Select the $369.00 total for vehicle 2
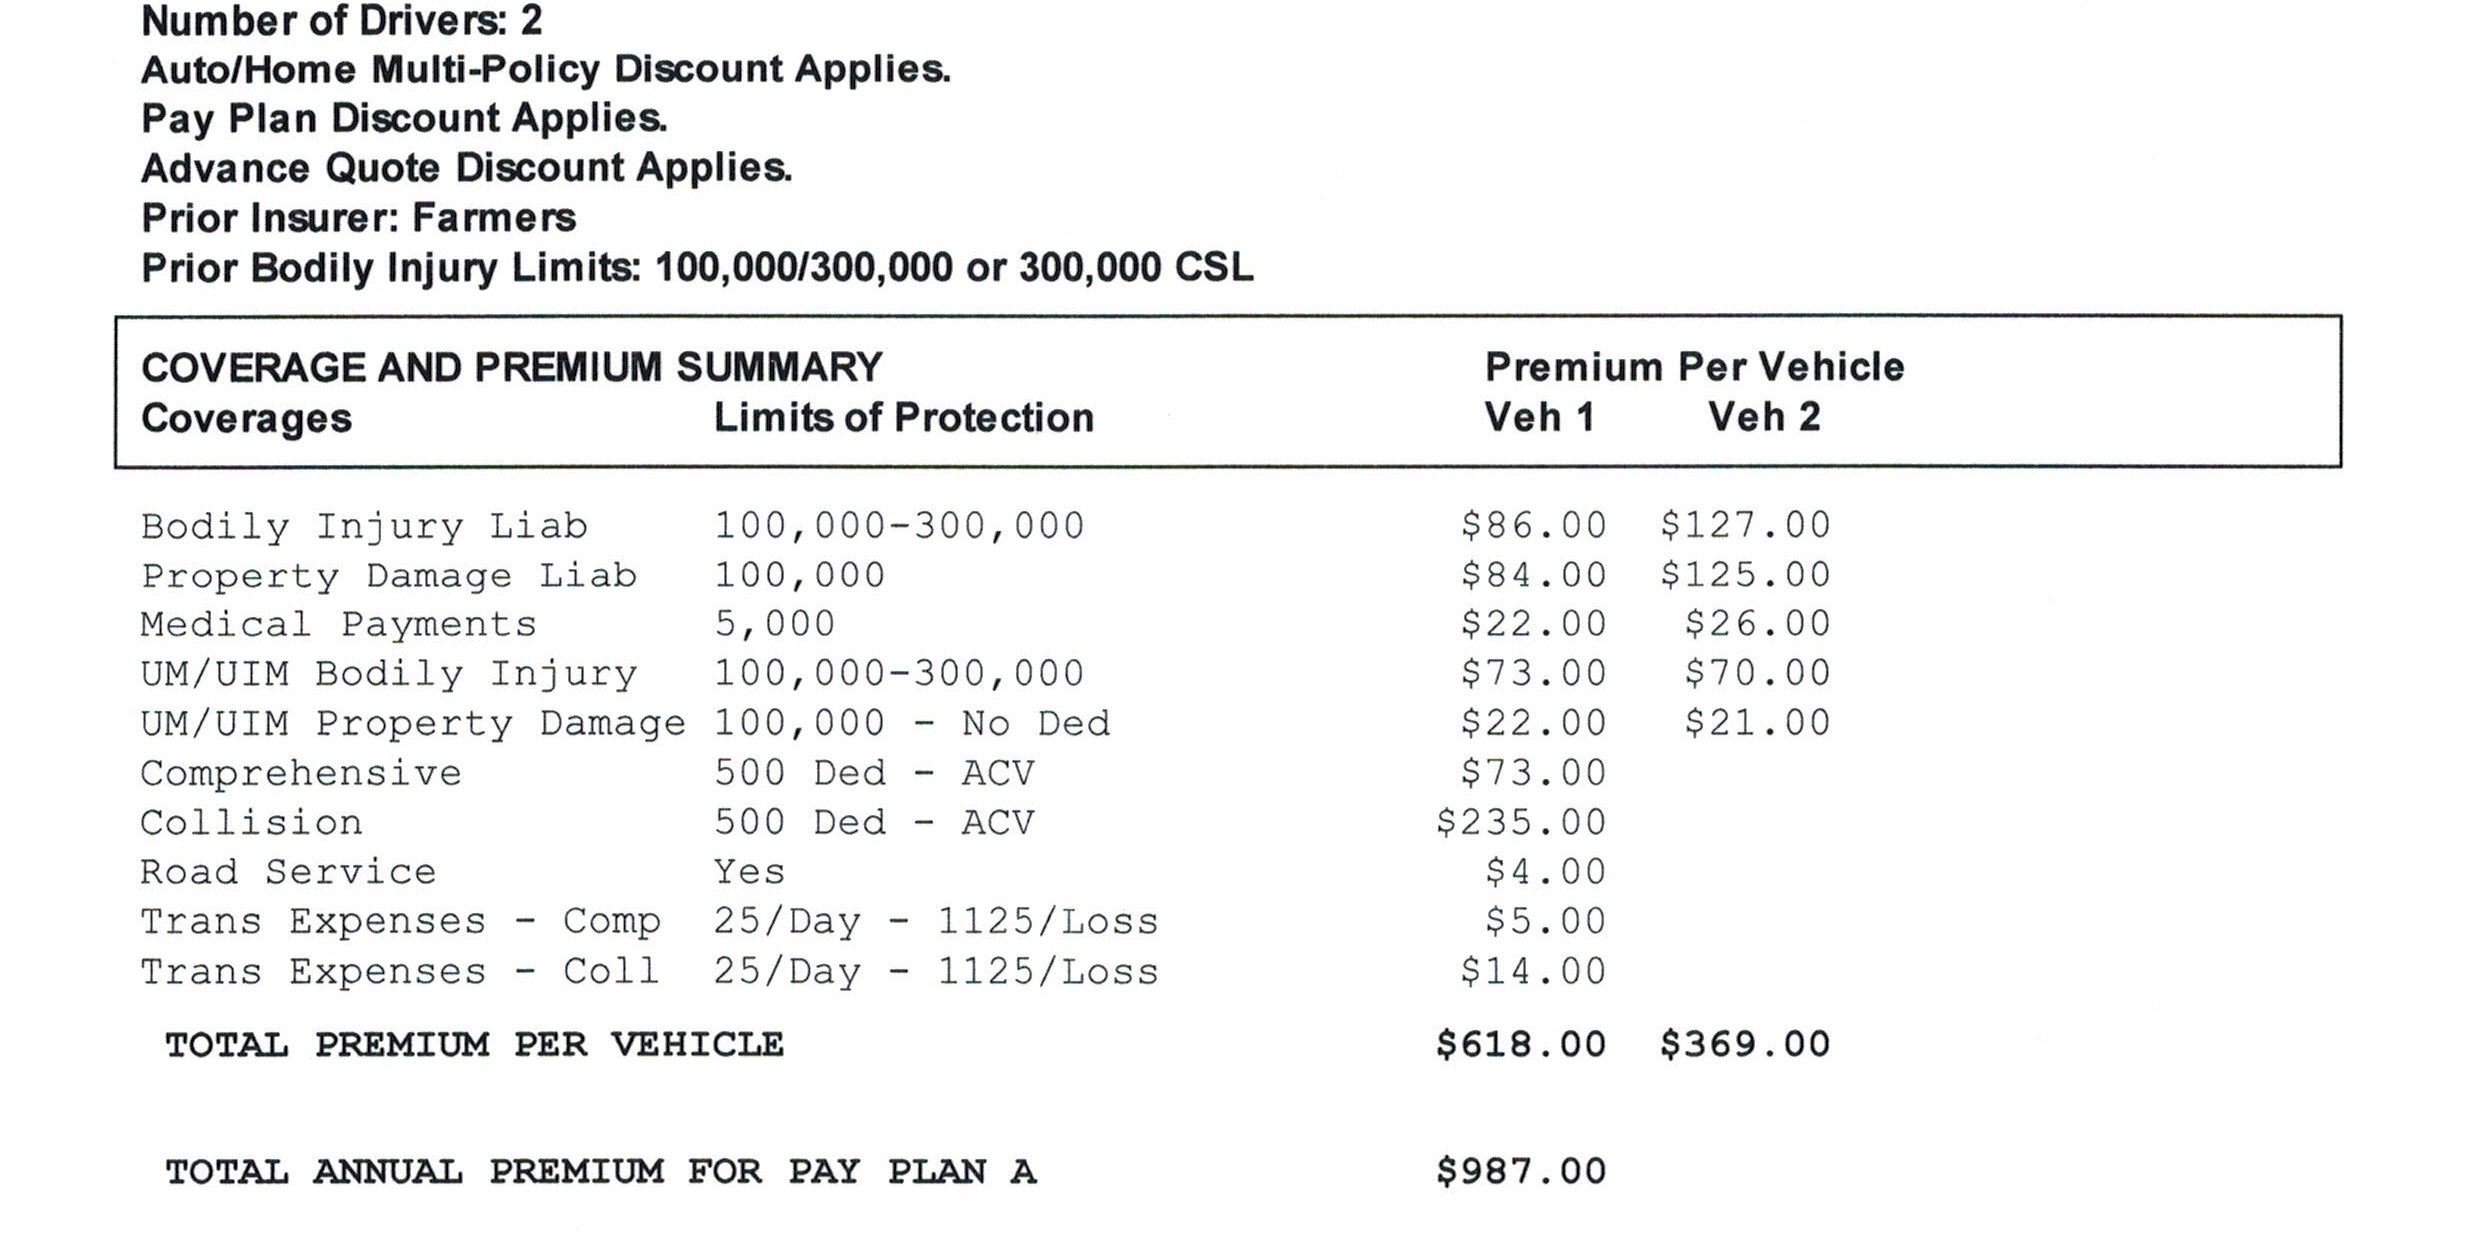 pos(1745,1045)
